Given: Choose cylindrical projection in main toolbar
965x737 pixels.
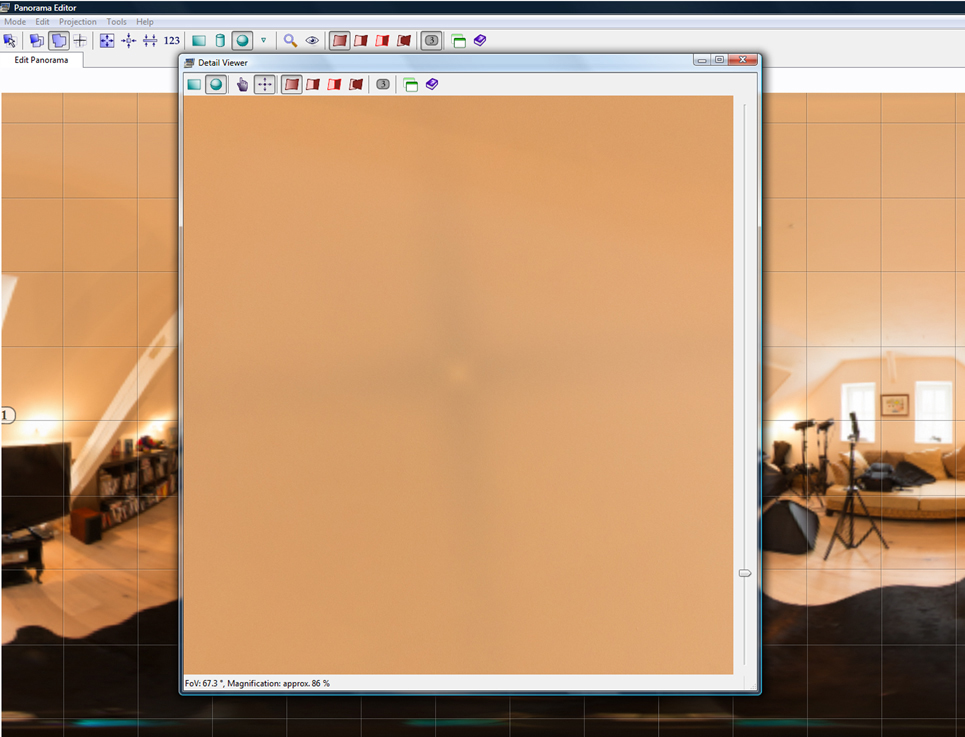Looking at the screenshot, I should click(x=220, y=41).
